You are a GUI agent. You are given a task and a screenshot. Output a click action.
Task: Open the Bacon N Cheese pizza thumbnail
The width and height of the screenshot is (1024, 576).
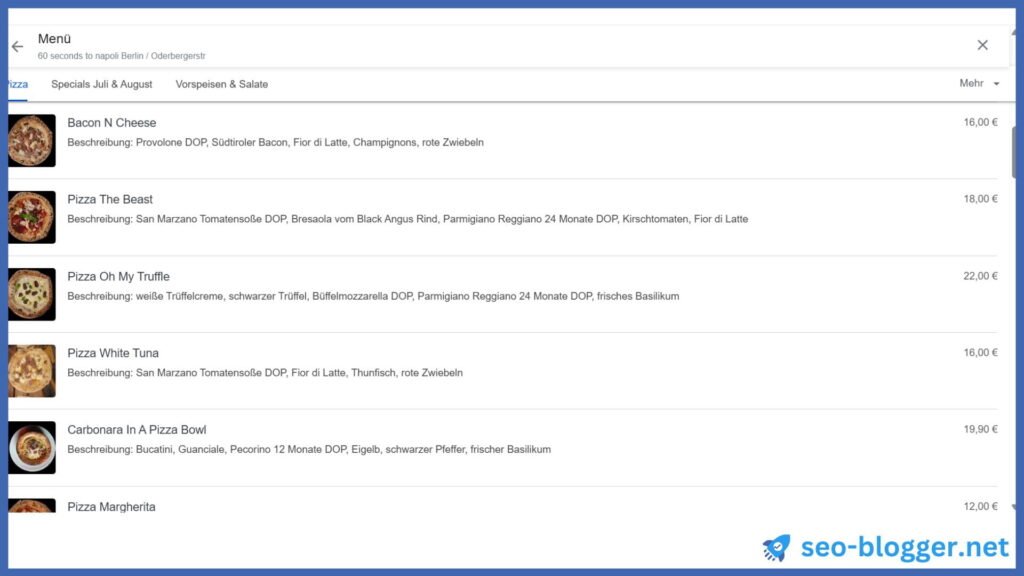coord(31,140)
